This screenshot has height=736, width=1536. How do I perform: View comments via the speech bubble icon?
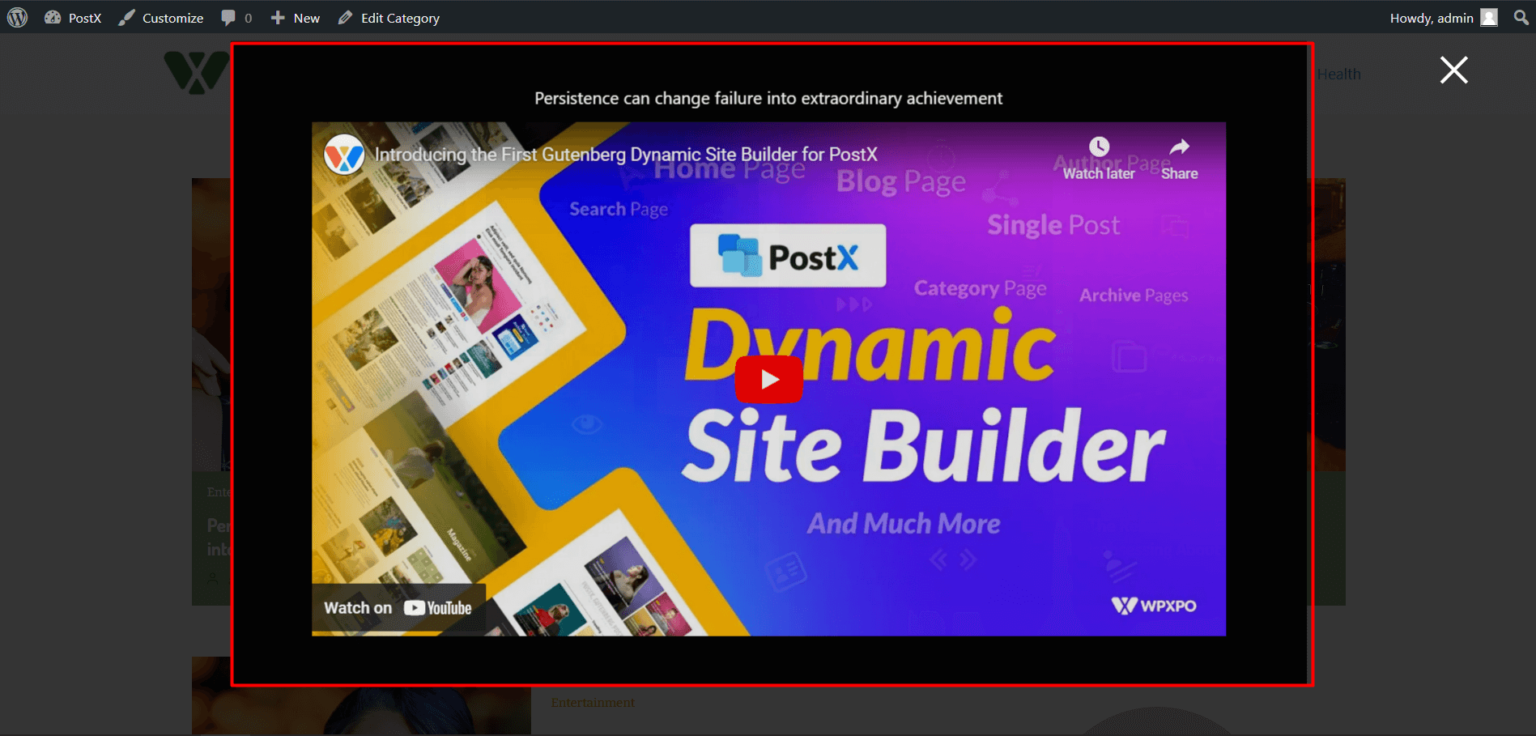click(229, 17)
